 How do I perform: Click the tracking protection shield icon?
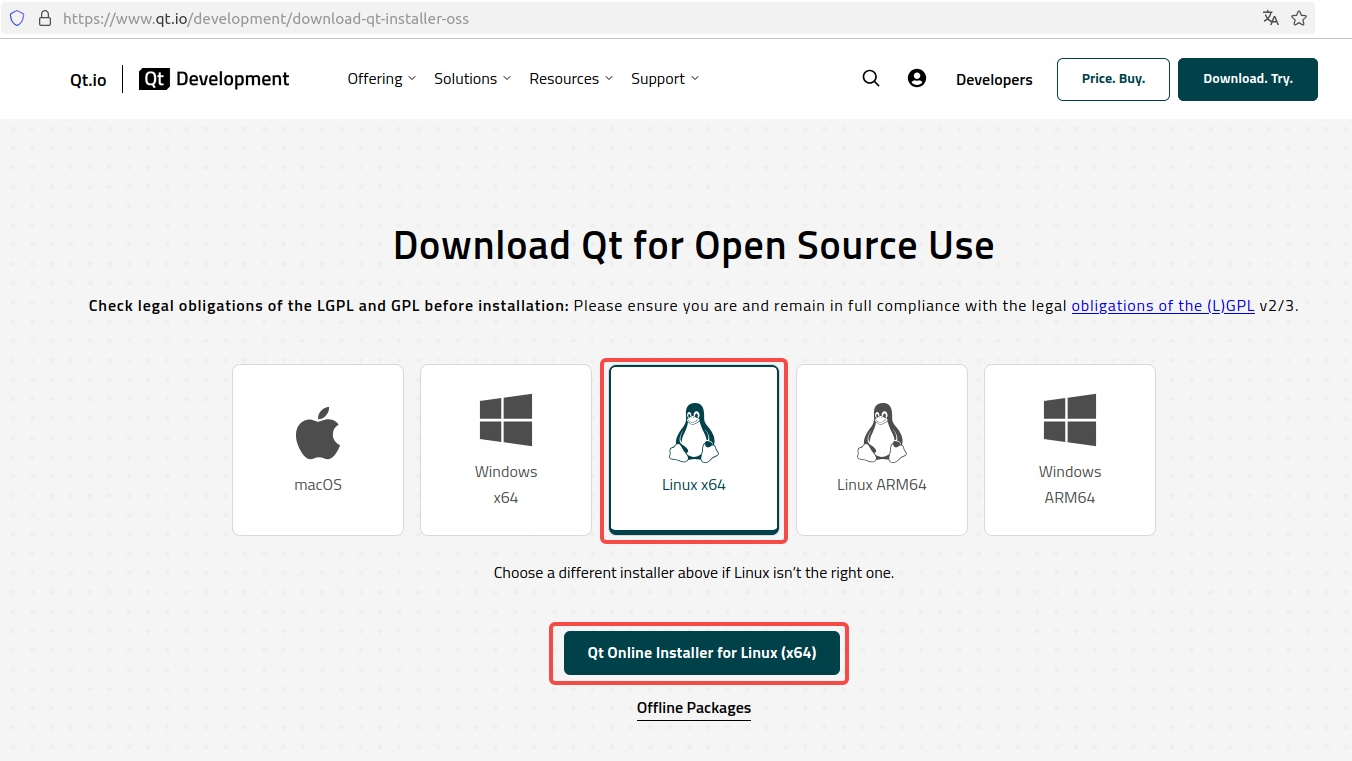(17, 17)
